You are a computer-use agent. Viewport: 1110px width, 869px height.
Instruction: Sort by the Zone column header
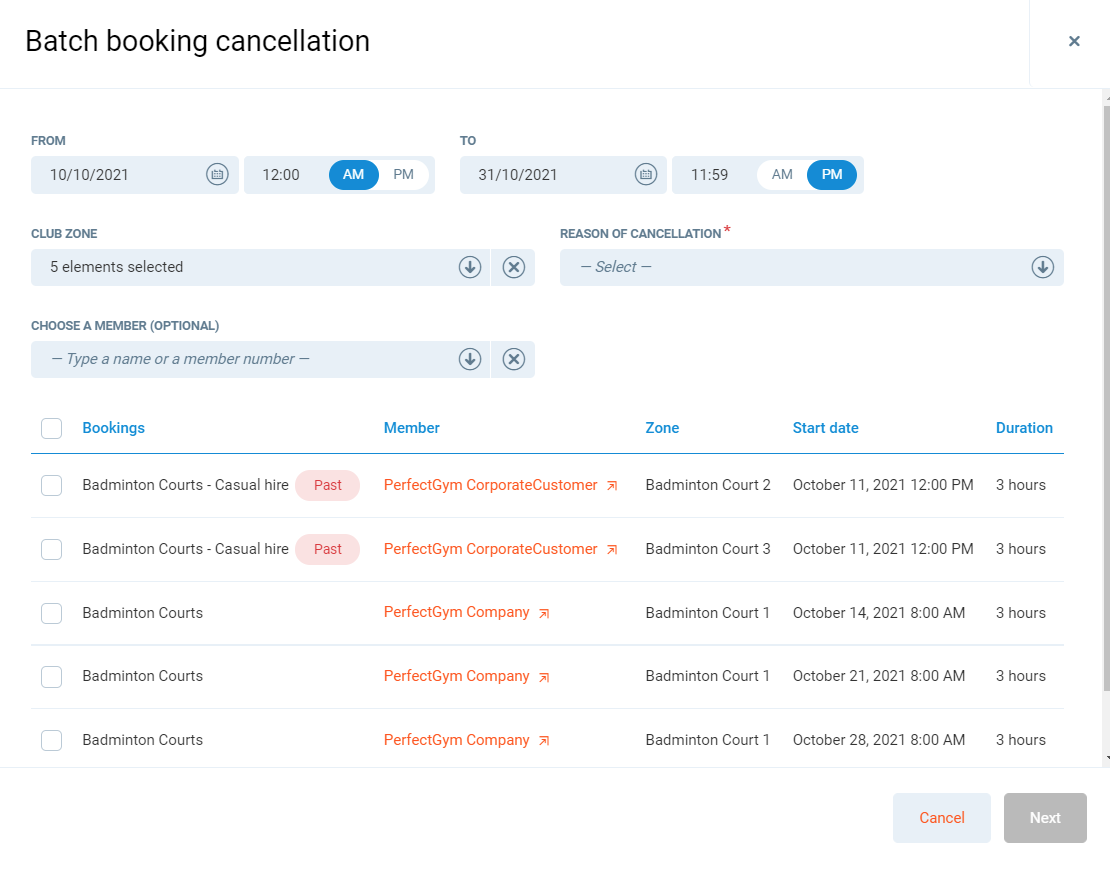coord(662,428)
